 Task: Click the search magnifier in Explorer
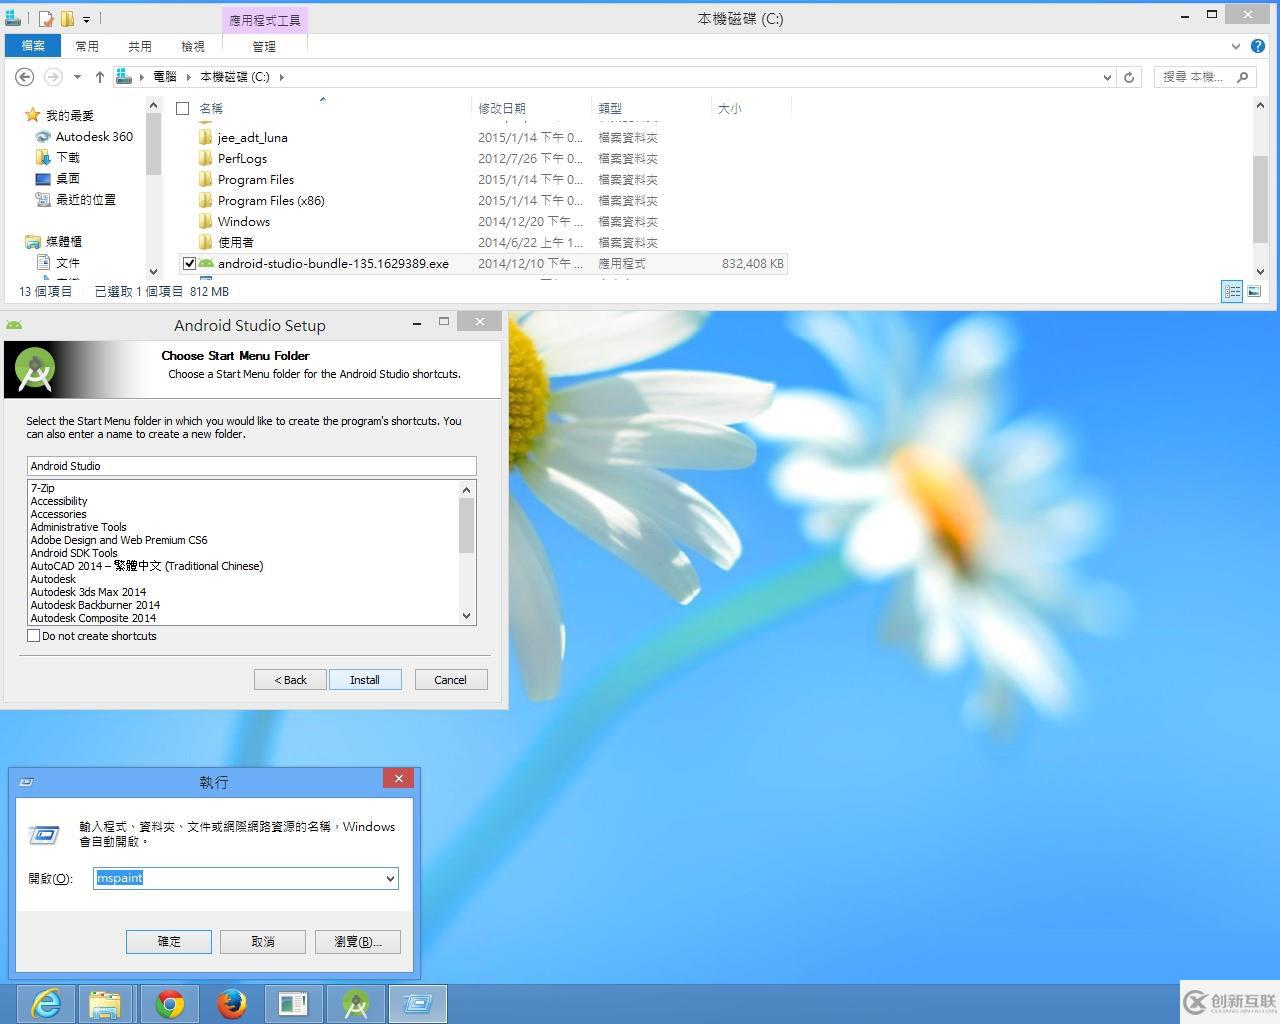pos(1243,77)
